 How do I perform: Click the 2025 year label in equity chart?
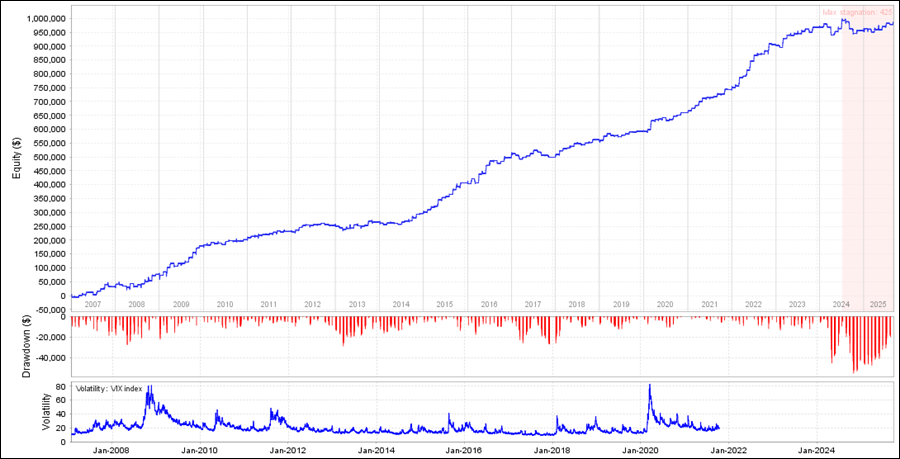pos(878,304)
